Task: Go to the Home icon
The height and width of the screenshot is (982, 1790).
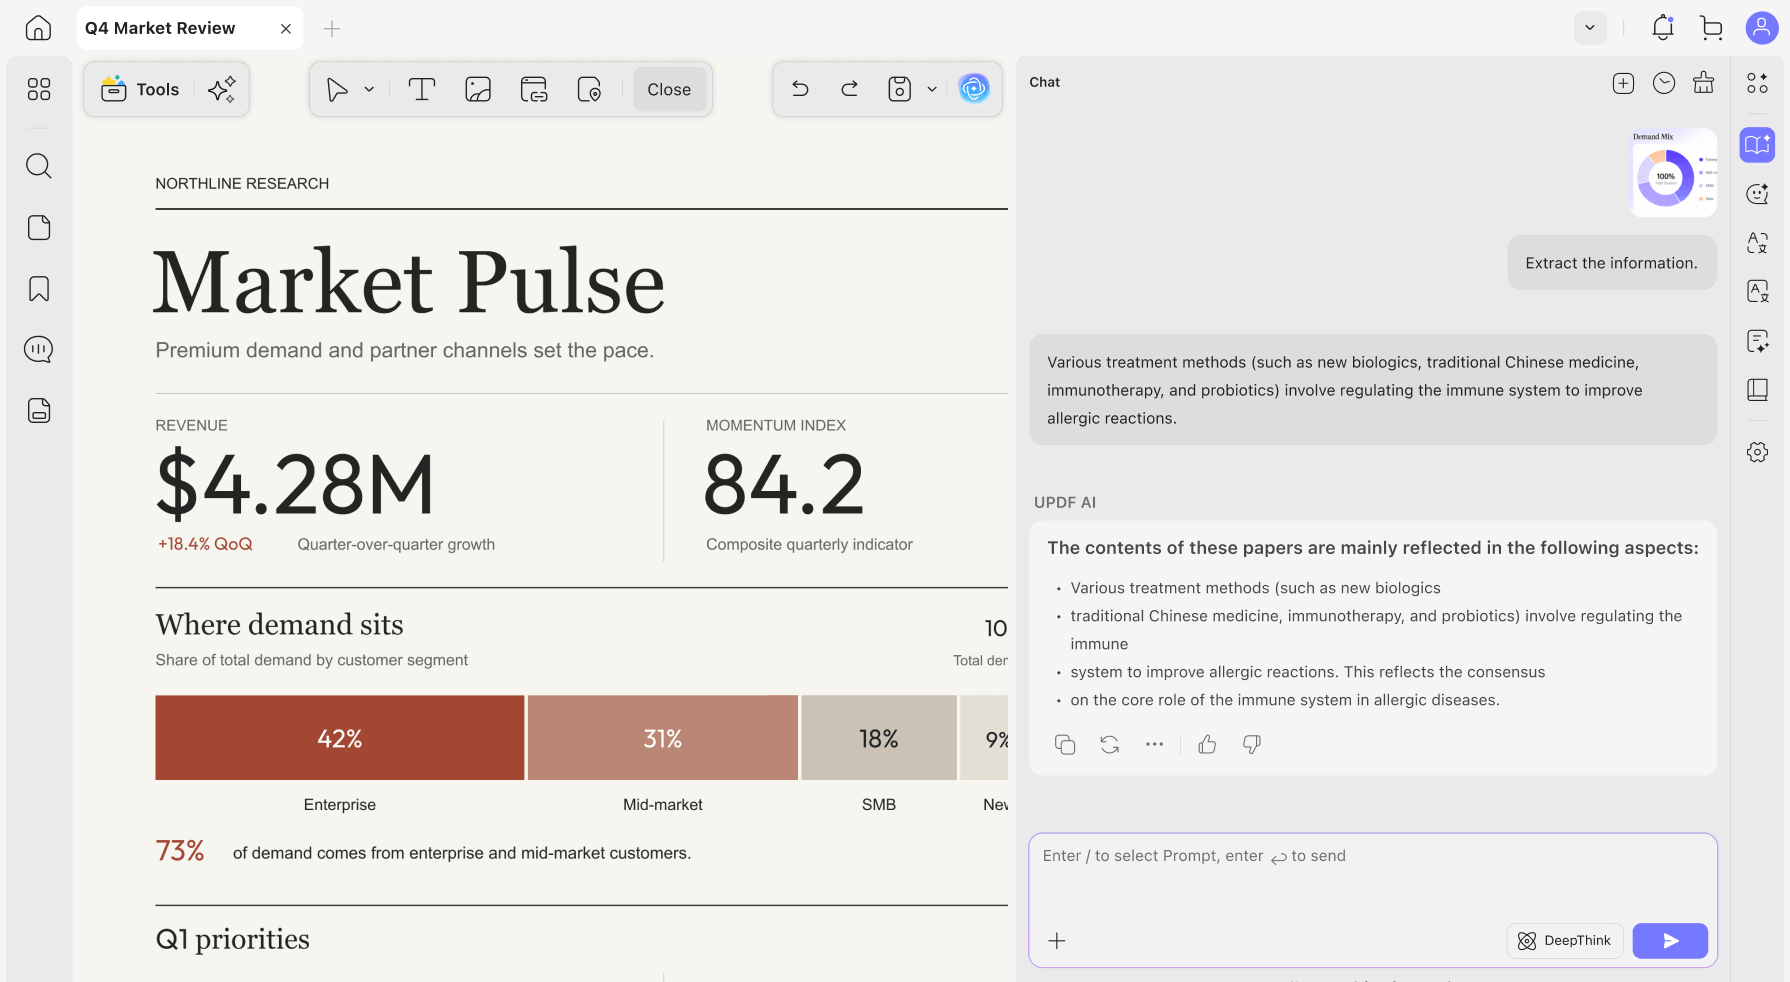Action: [38, 28]
